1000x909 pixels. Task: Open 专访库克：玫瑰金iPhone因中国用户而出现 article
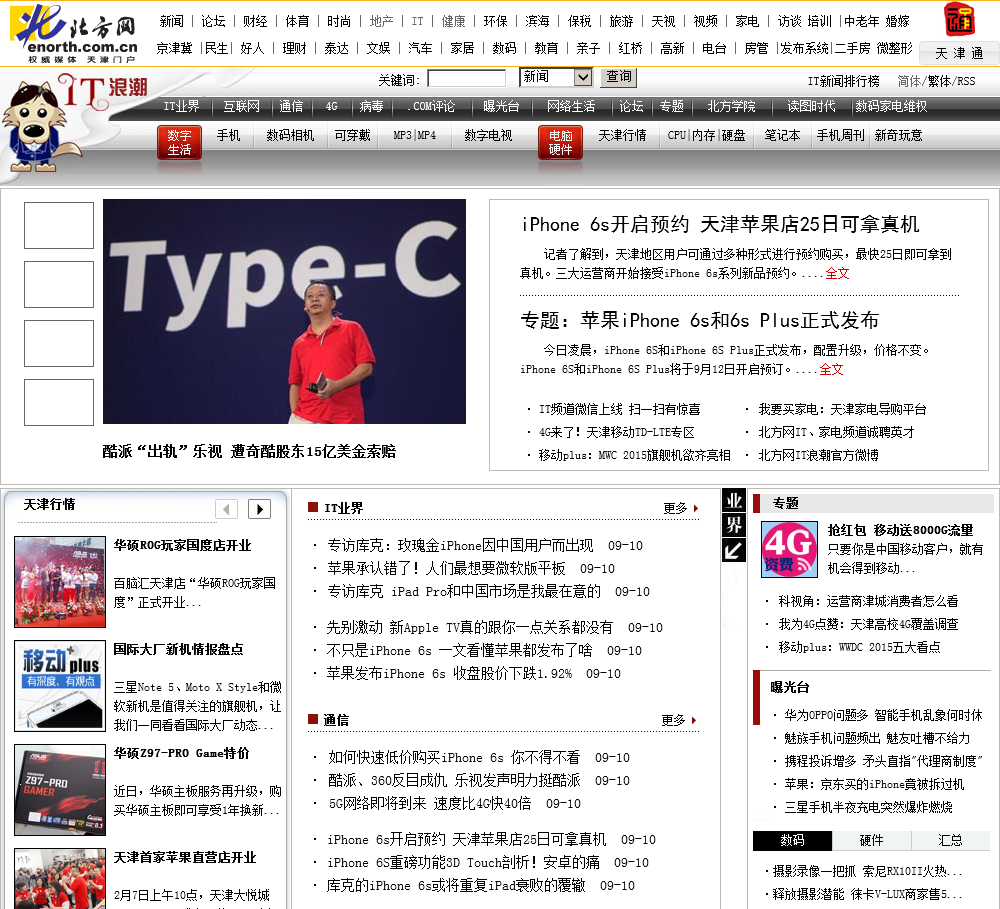[x=460, y=545]
